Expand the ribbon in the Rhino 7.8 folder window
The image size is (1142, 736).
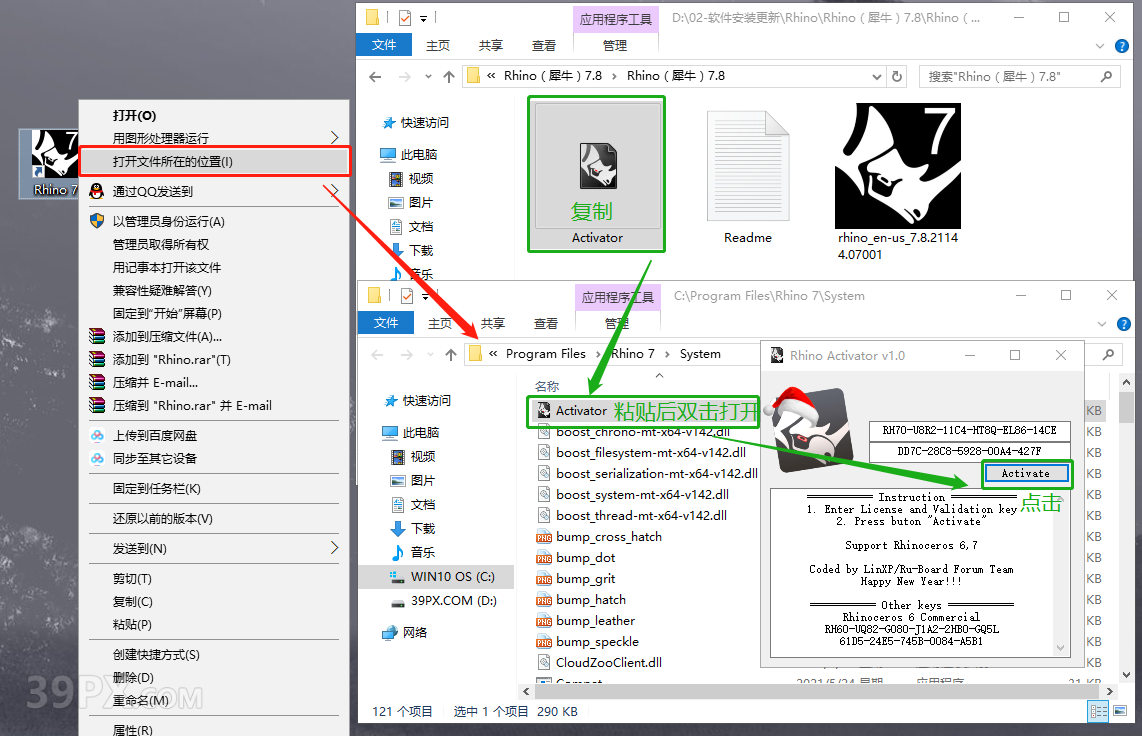point(1100,46)
